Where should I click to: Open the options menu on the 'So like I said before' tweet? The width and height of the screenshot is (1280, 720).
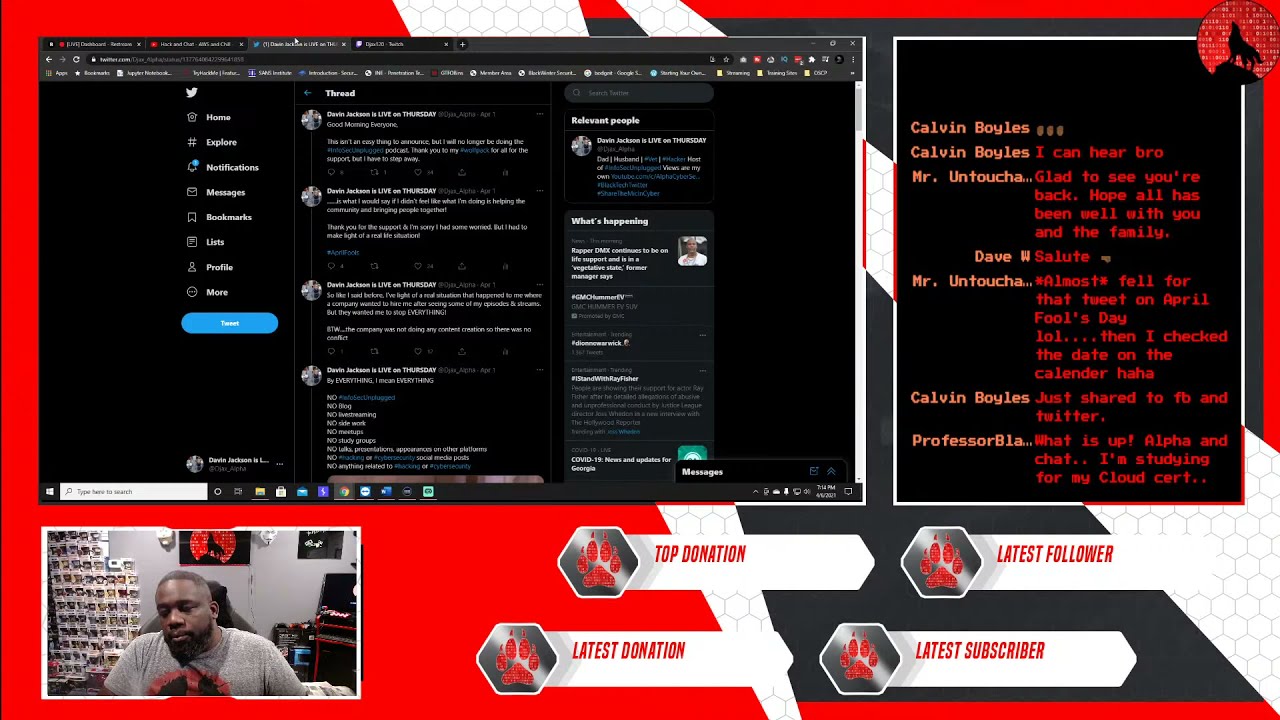tap(539, 285)
